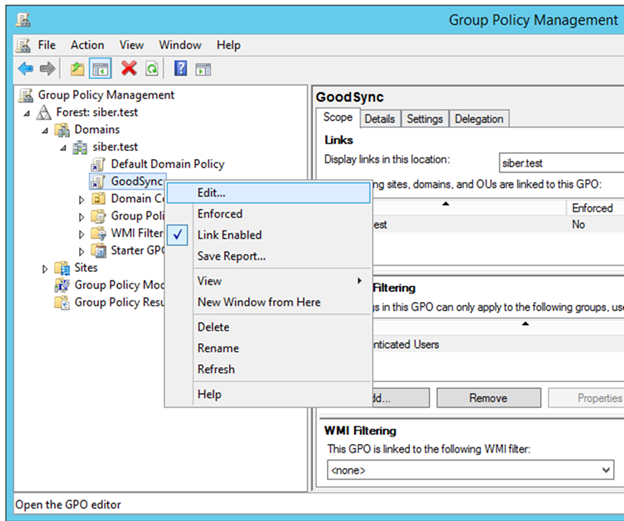
Task: Click the red X Delete toolbar icon
Action: pyautogui.click(x=129, y=68)
